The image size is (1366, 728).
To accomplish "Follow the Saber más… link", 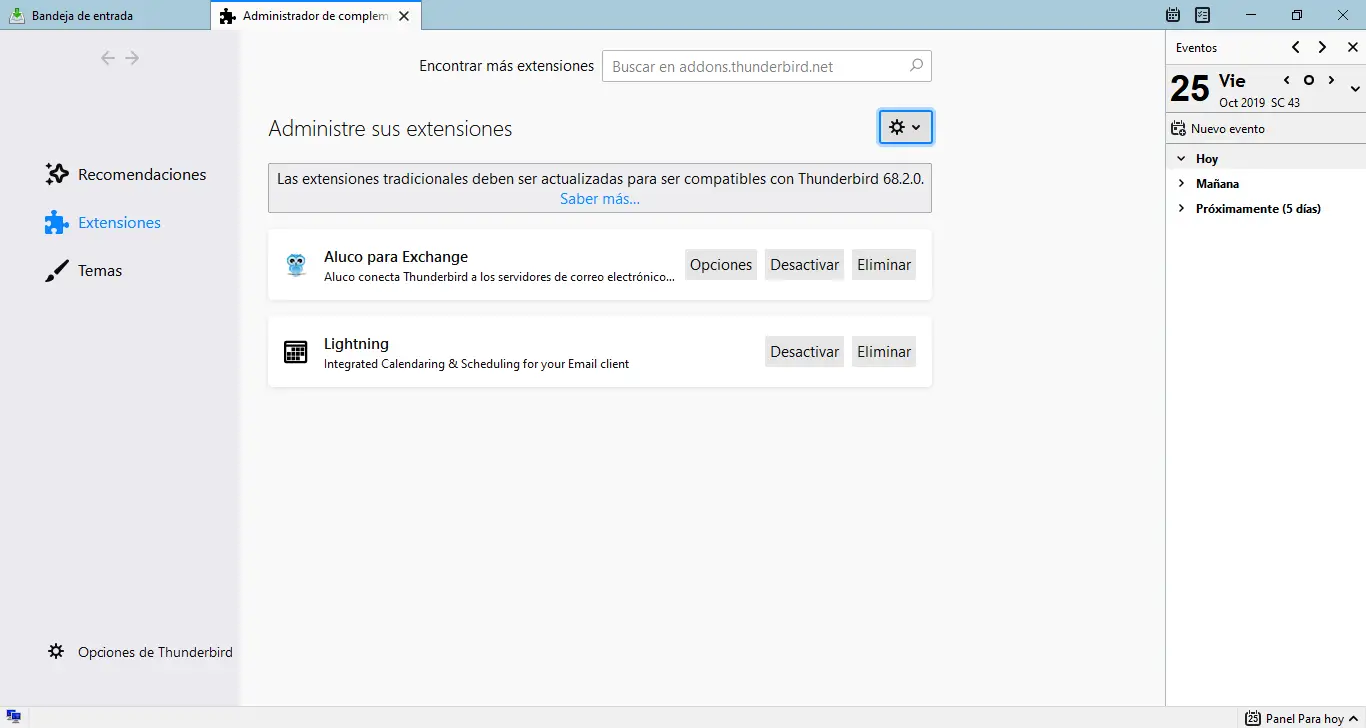I will pyautogui.click(x=600, y=198).
